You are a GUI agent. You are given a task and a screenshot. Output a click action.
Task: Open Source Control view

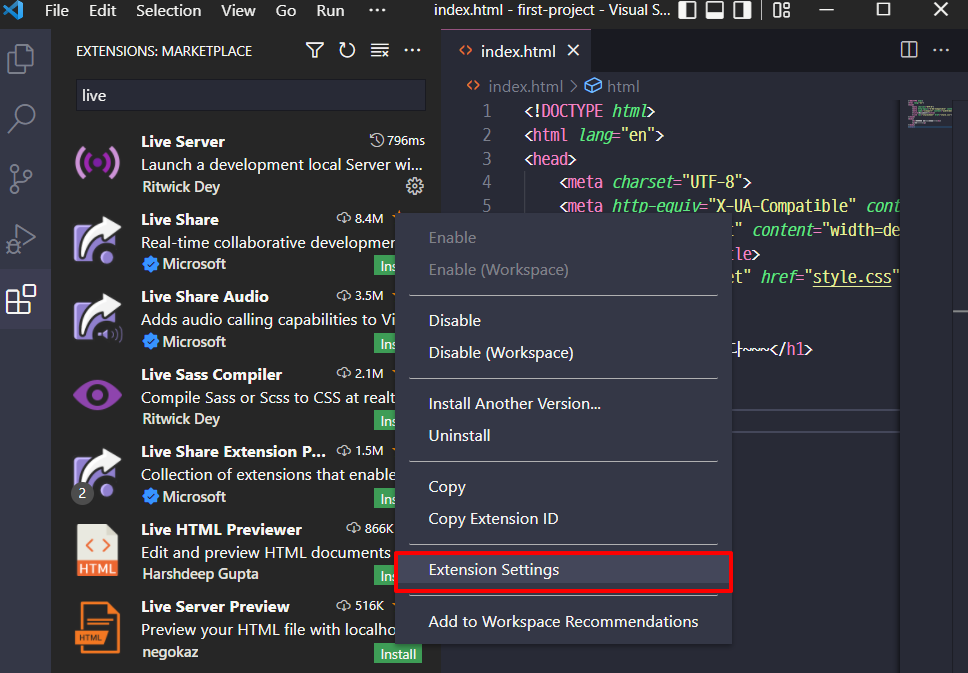click(20, 179)
